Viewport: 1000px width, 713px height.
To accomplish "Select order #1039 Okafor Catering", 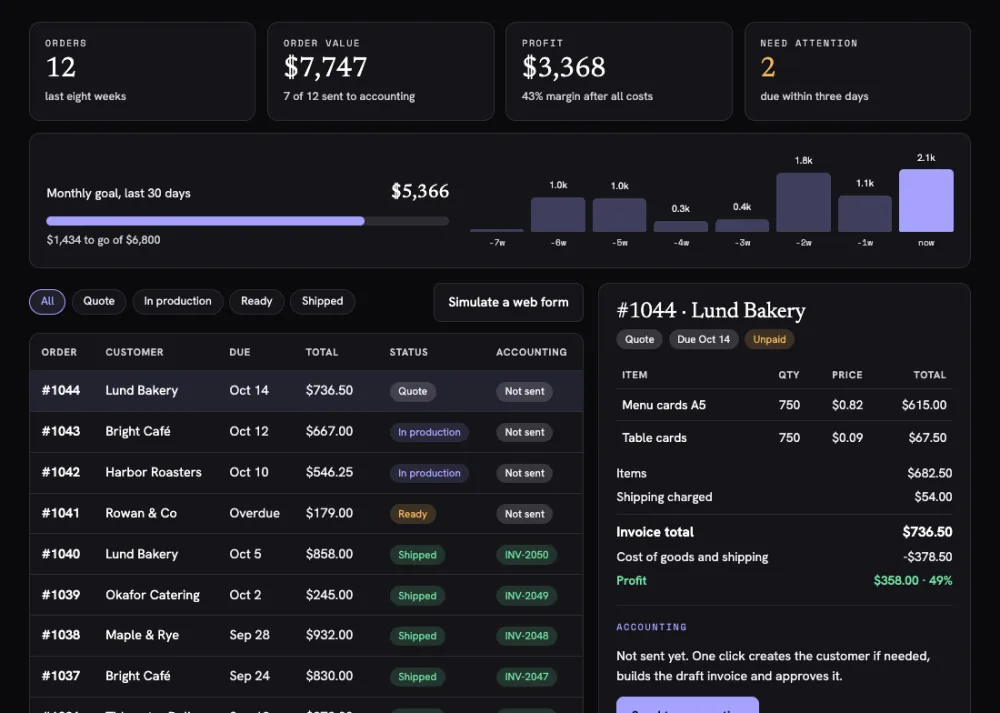I will click(x=306, y=595).
